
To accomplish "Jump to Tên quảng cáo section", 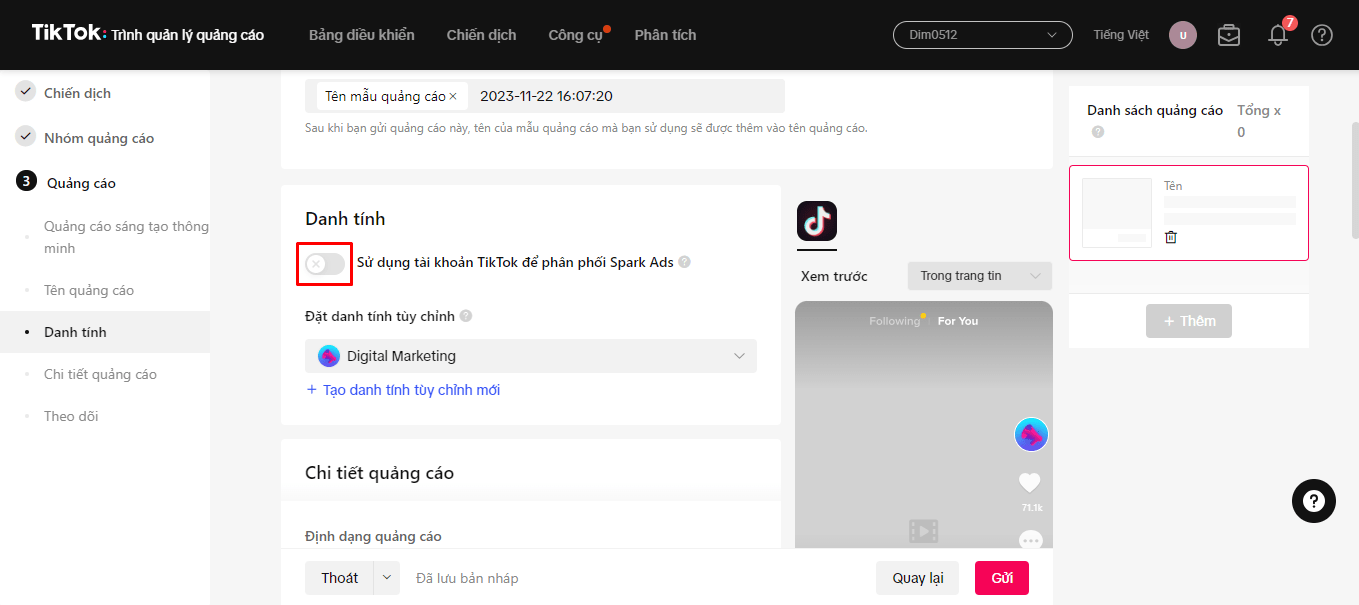I will click(89, 290).
